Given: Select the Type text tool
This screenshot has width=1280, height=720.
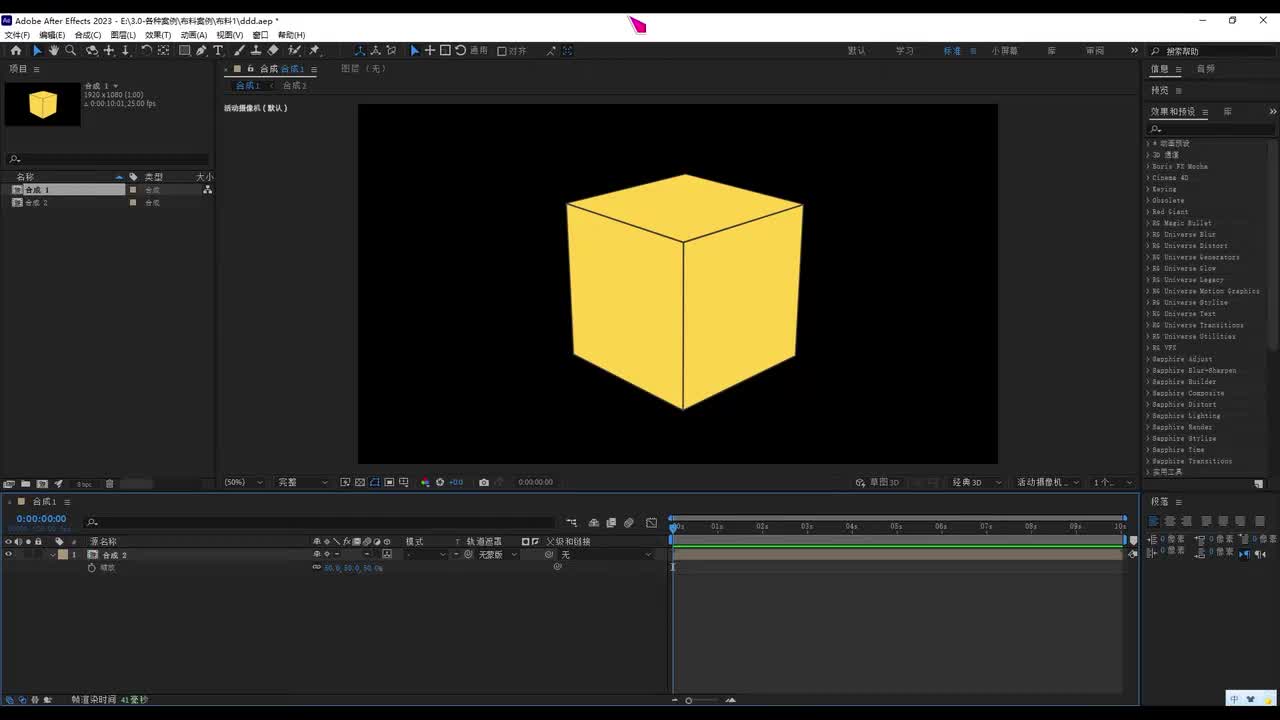Looking at the screenshot, I should point(218,50).
